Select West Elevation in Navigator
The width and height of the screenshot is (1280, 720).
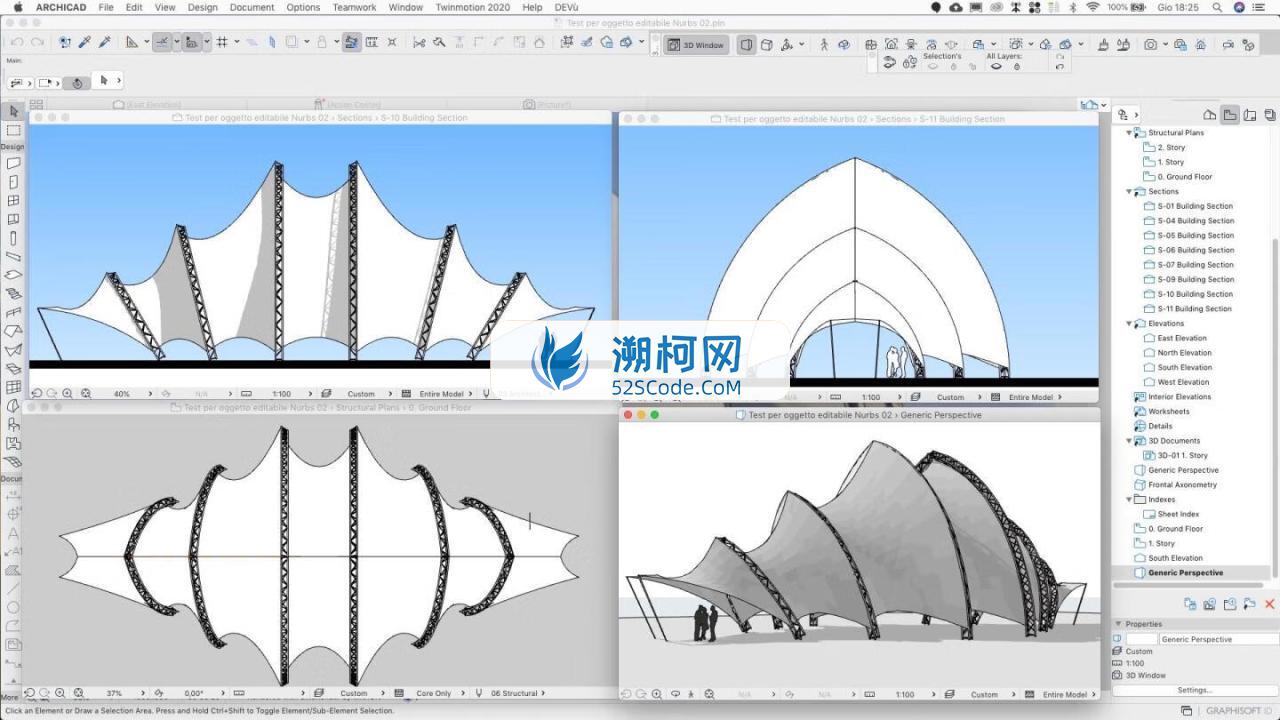[x=1183, y=382]
